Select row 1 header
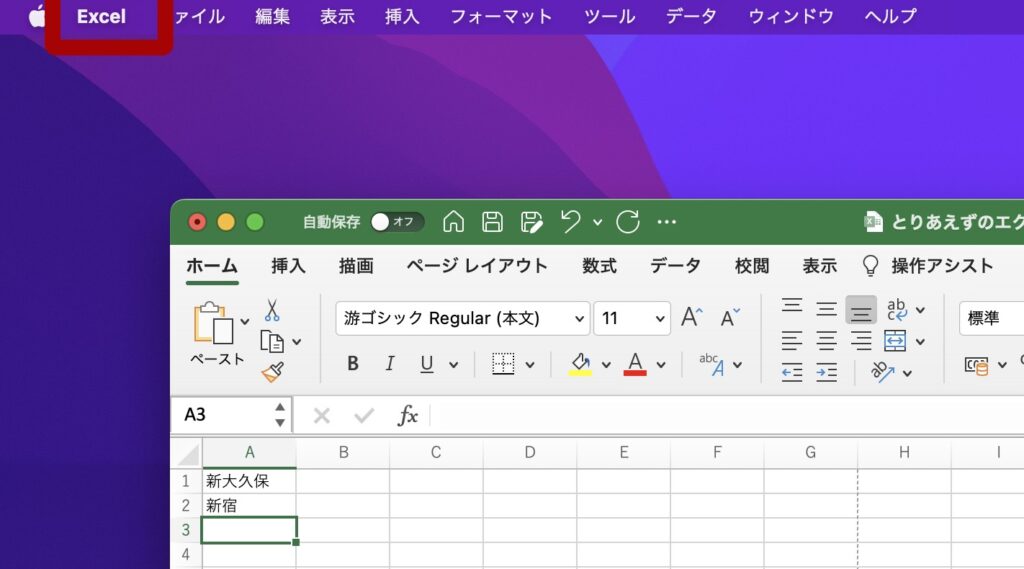Image resolution: width=1024 pixels, height=569 pixels. click(186, 481)
